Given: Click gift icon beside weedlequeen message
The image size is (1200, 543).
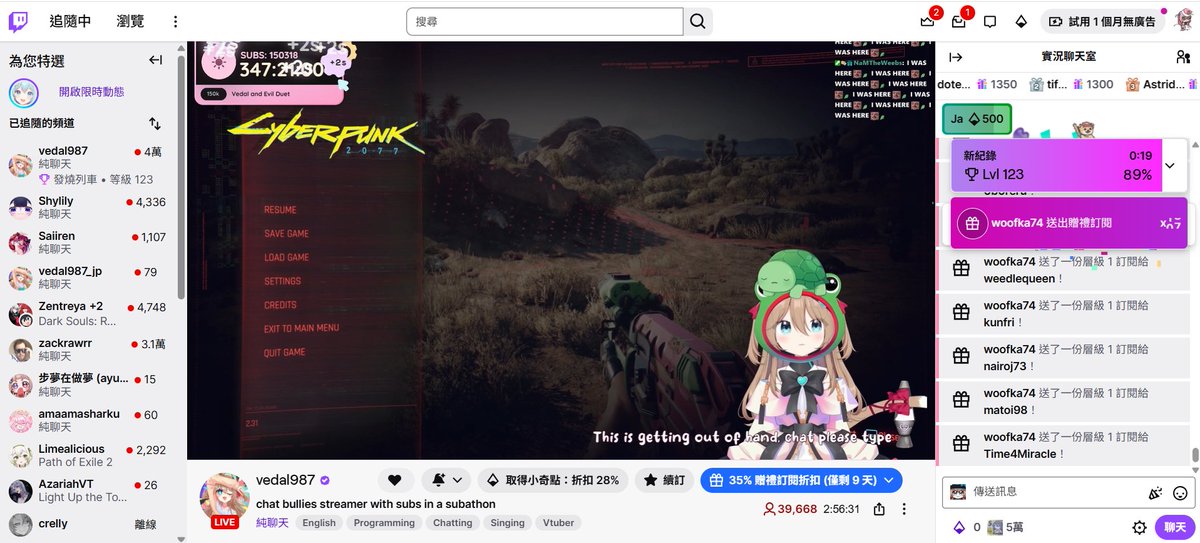Looking at the screenshot, I should [960, 268].
